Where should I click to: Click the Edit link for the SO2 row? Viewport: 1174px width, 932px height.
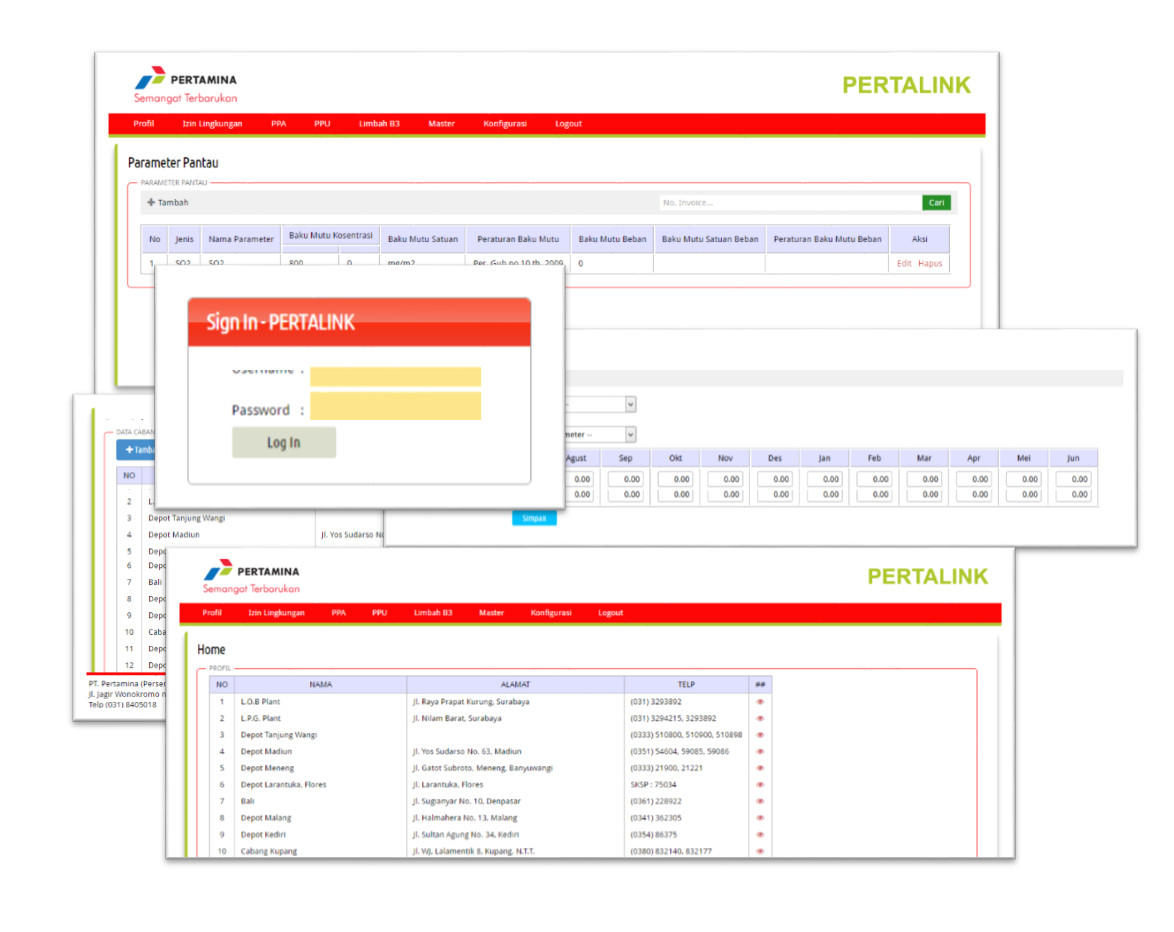[x=904, y=264]
